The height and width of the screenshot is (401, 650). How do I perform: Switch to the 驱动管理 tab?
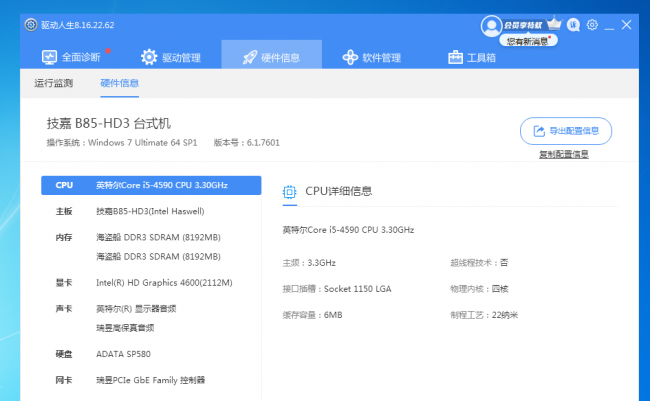click(171, 57)
